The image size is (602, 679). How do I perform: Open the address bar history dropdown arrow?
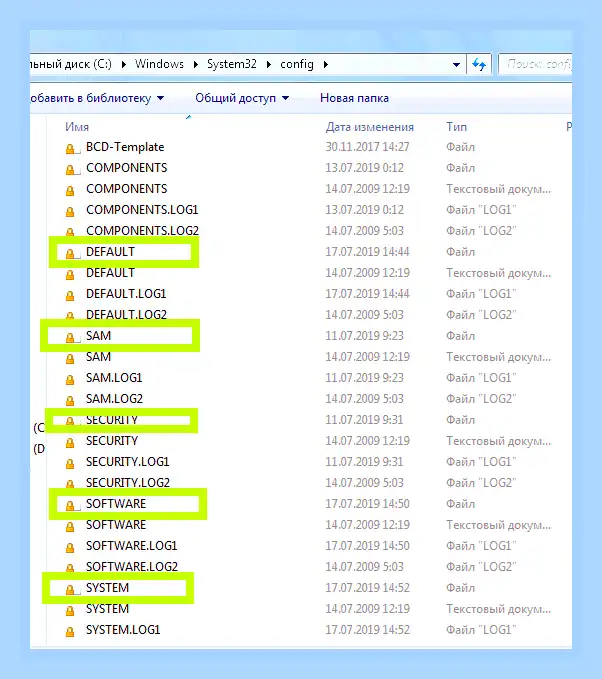tap(456, 65)
